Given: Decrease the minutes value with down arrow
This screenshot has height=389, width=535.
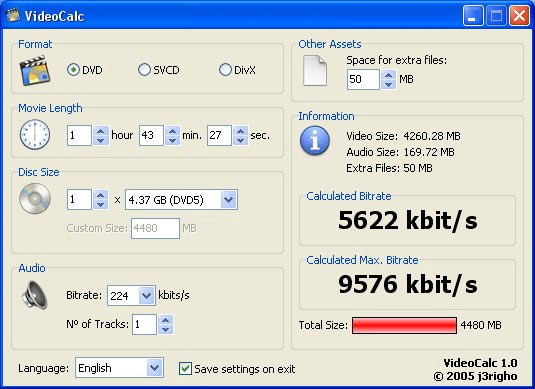Looking at the screenshot, I should pyautogui.click(x=172, y=140).
